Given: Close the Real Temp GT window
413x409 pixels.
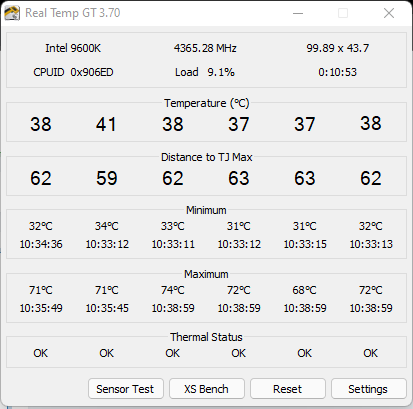Looking at the screenshot, I should (x=389, y=13).
